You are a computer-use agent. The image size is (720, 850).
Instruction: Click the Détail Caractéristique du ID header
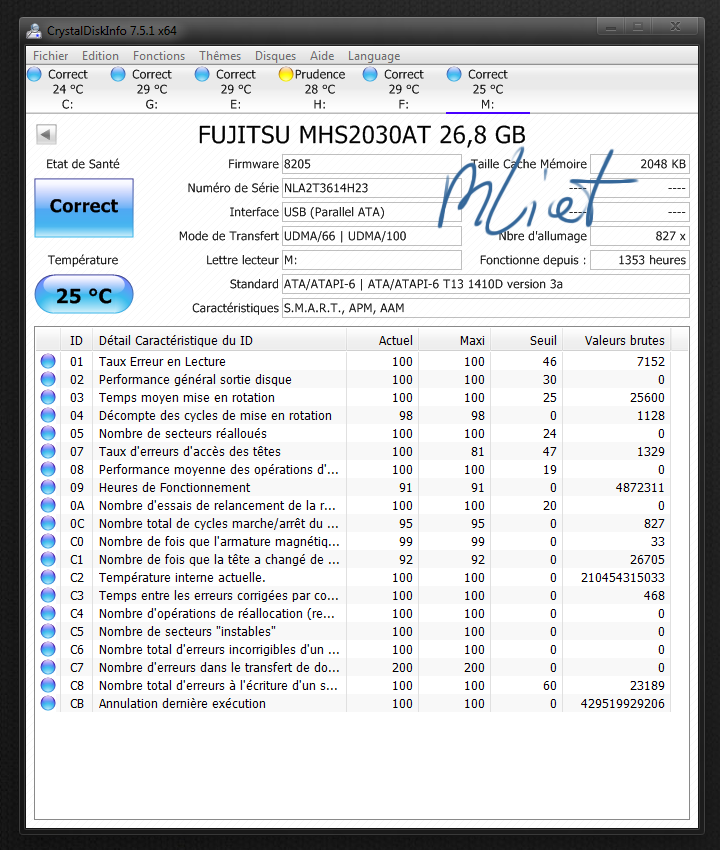coord(220,340)
